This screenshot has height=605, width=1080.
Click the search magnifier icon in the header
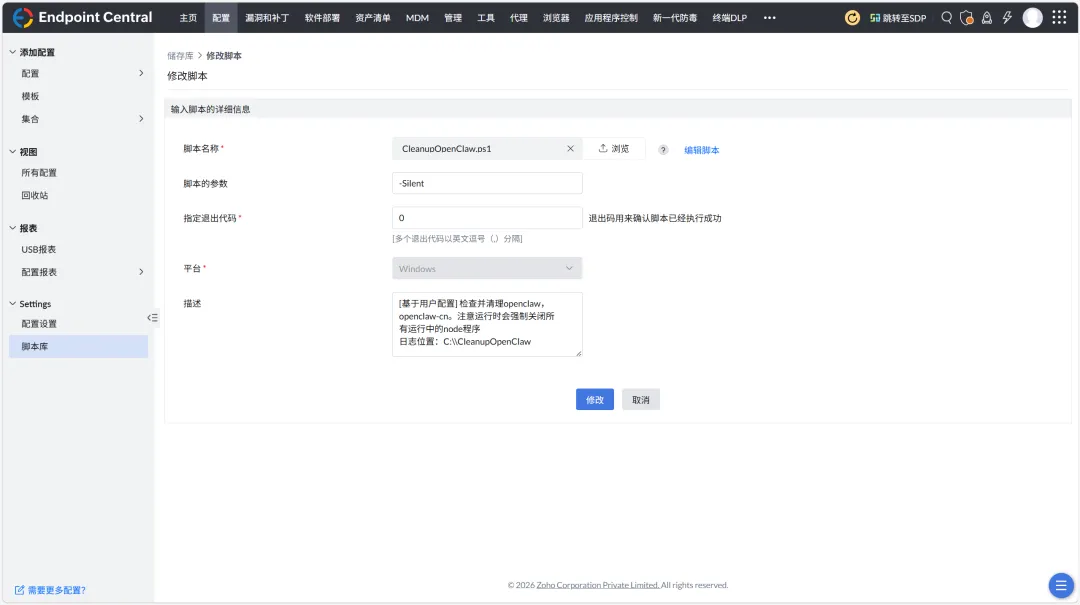947,18
